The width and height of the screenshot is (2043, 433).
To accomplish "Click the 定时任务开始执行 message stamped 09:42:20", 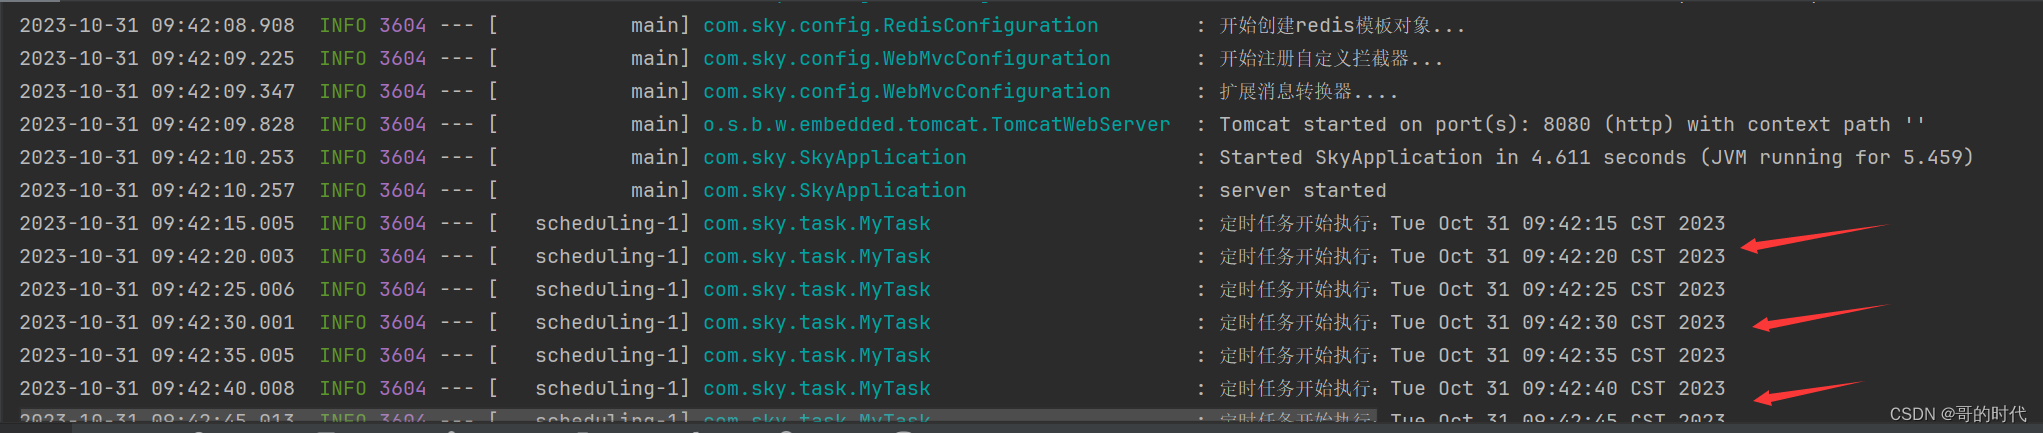I will coord(1471,257).
